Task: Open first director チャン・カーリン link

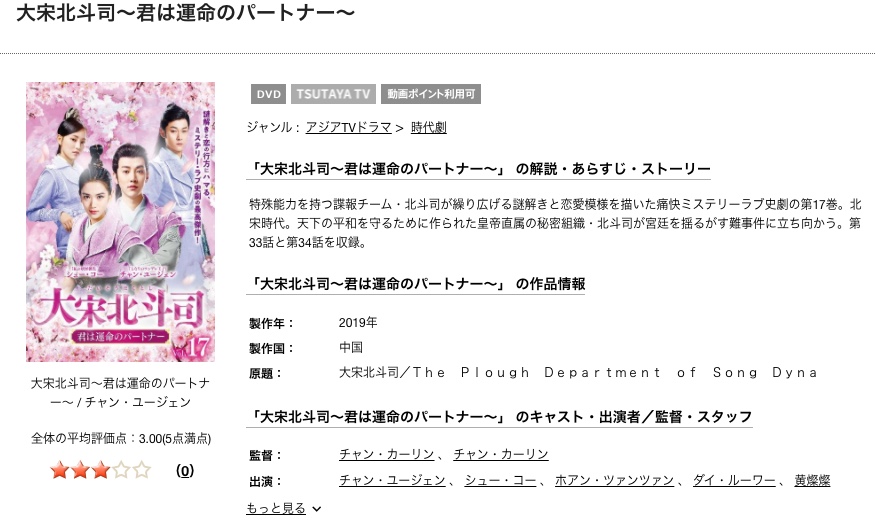Action: pos(387,454)
